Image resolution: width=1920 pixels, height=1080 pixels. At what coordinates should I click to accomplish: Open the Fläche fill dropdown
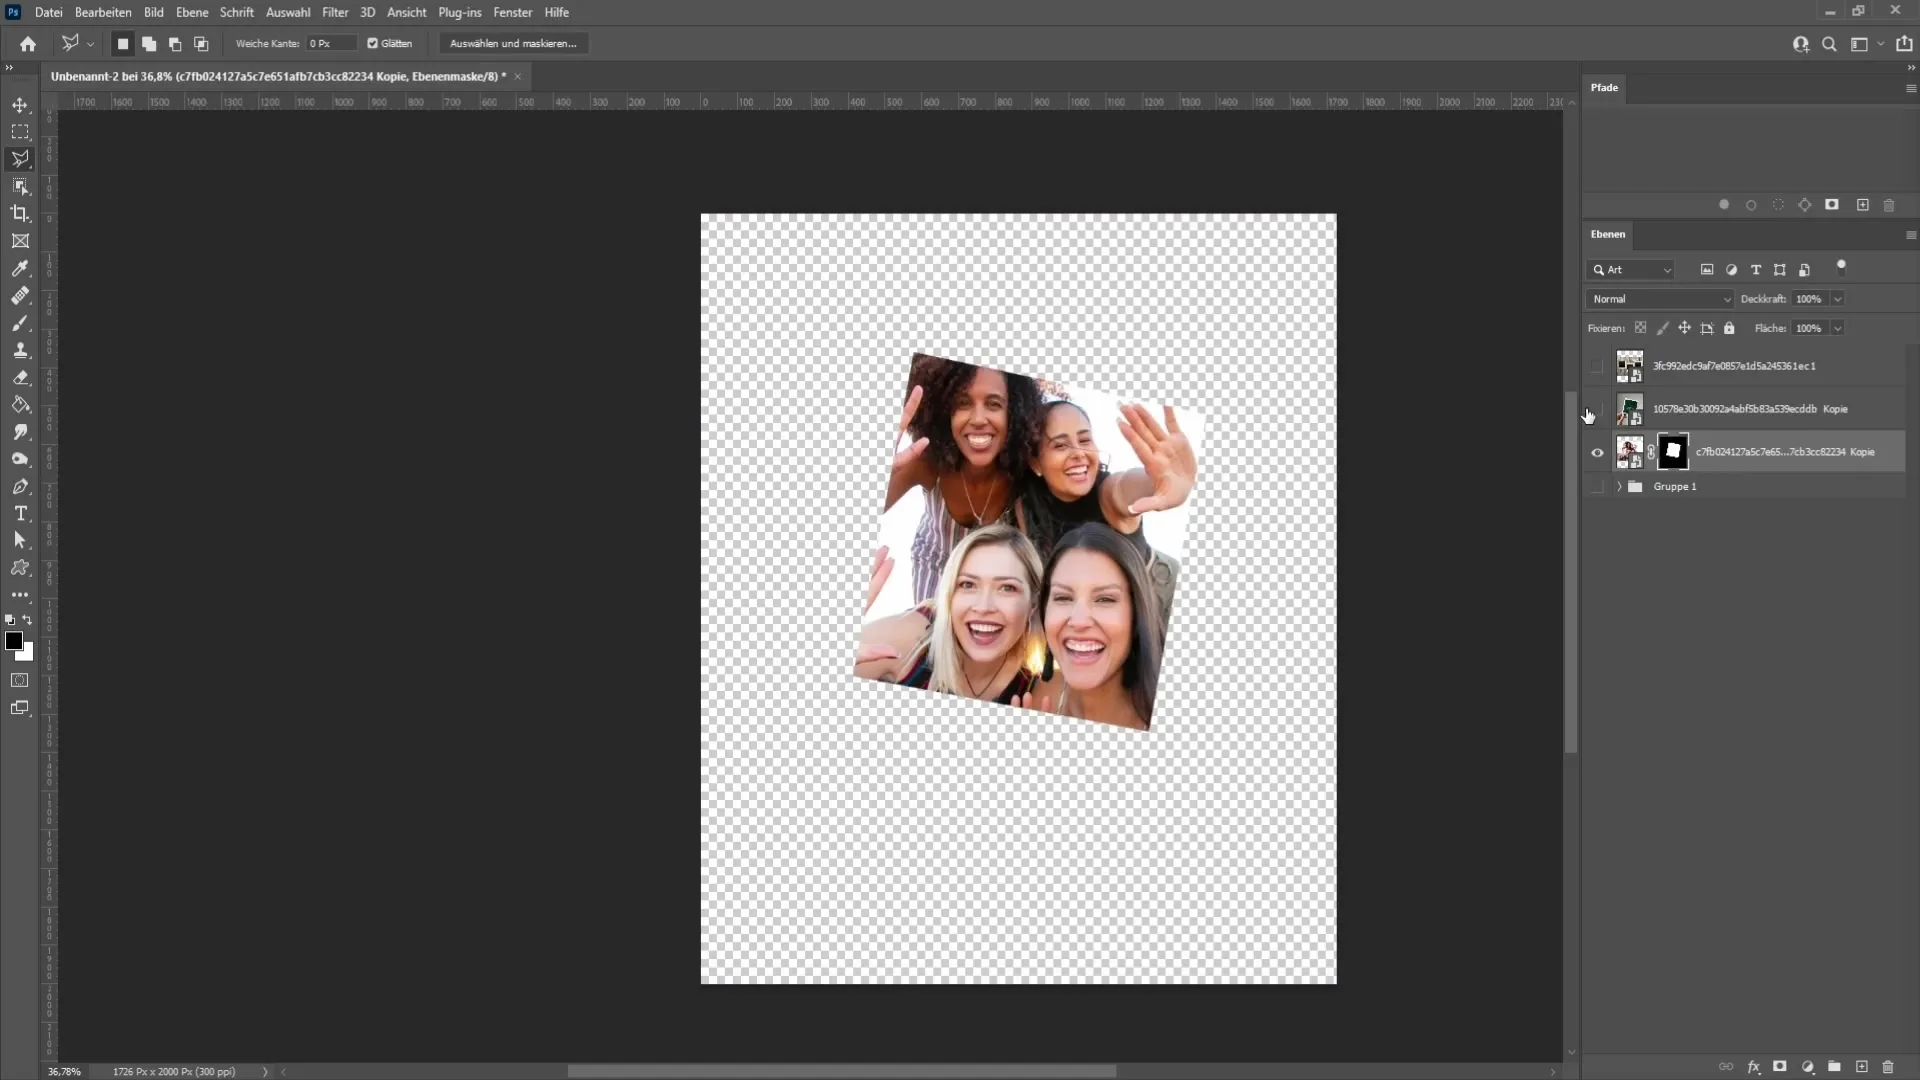pos(1837,328)
